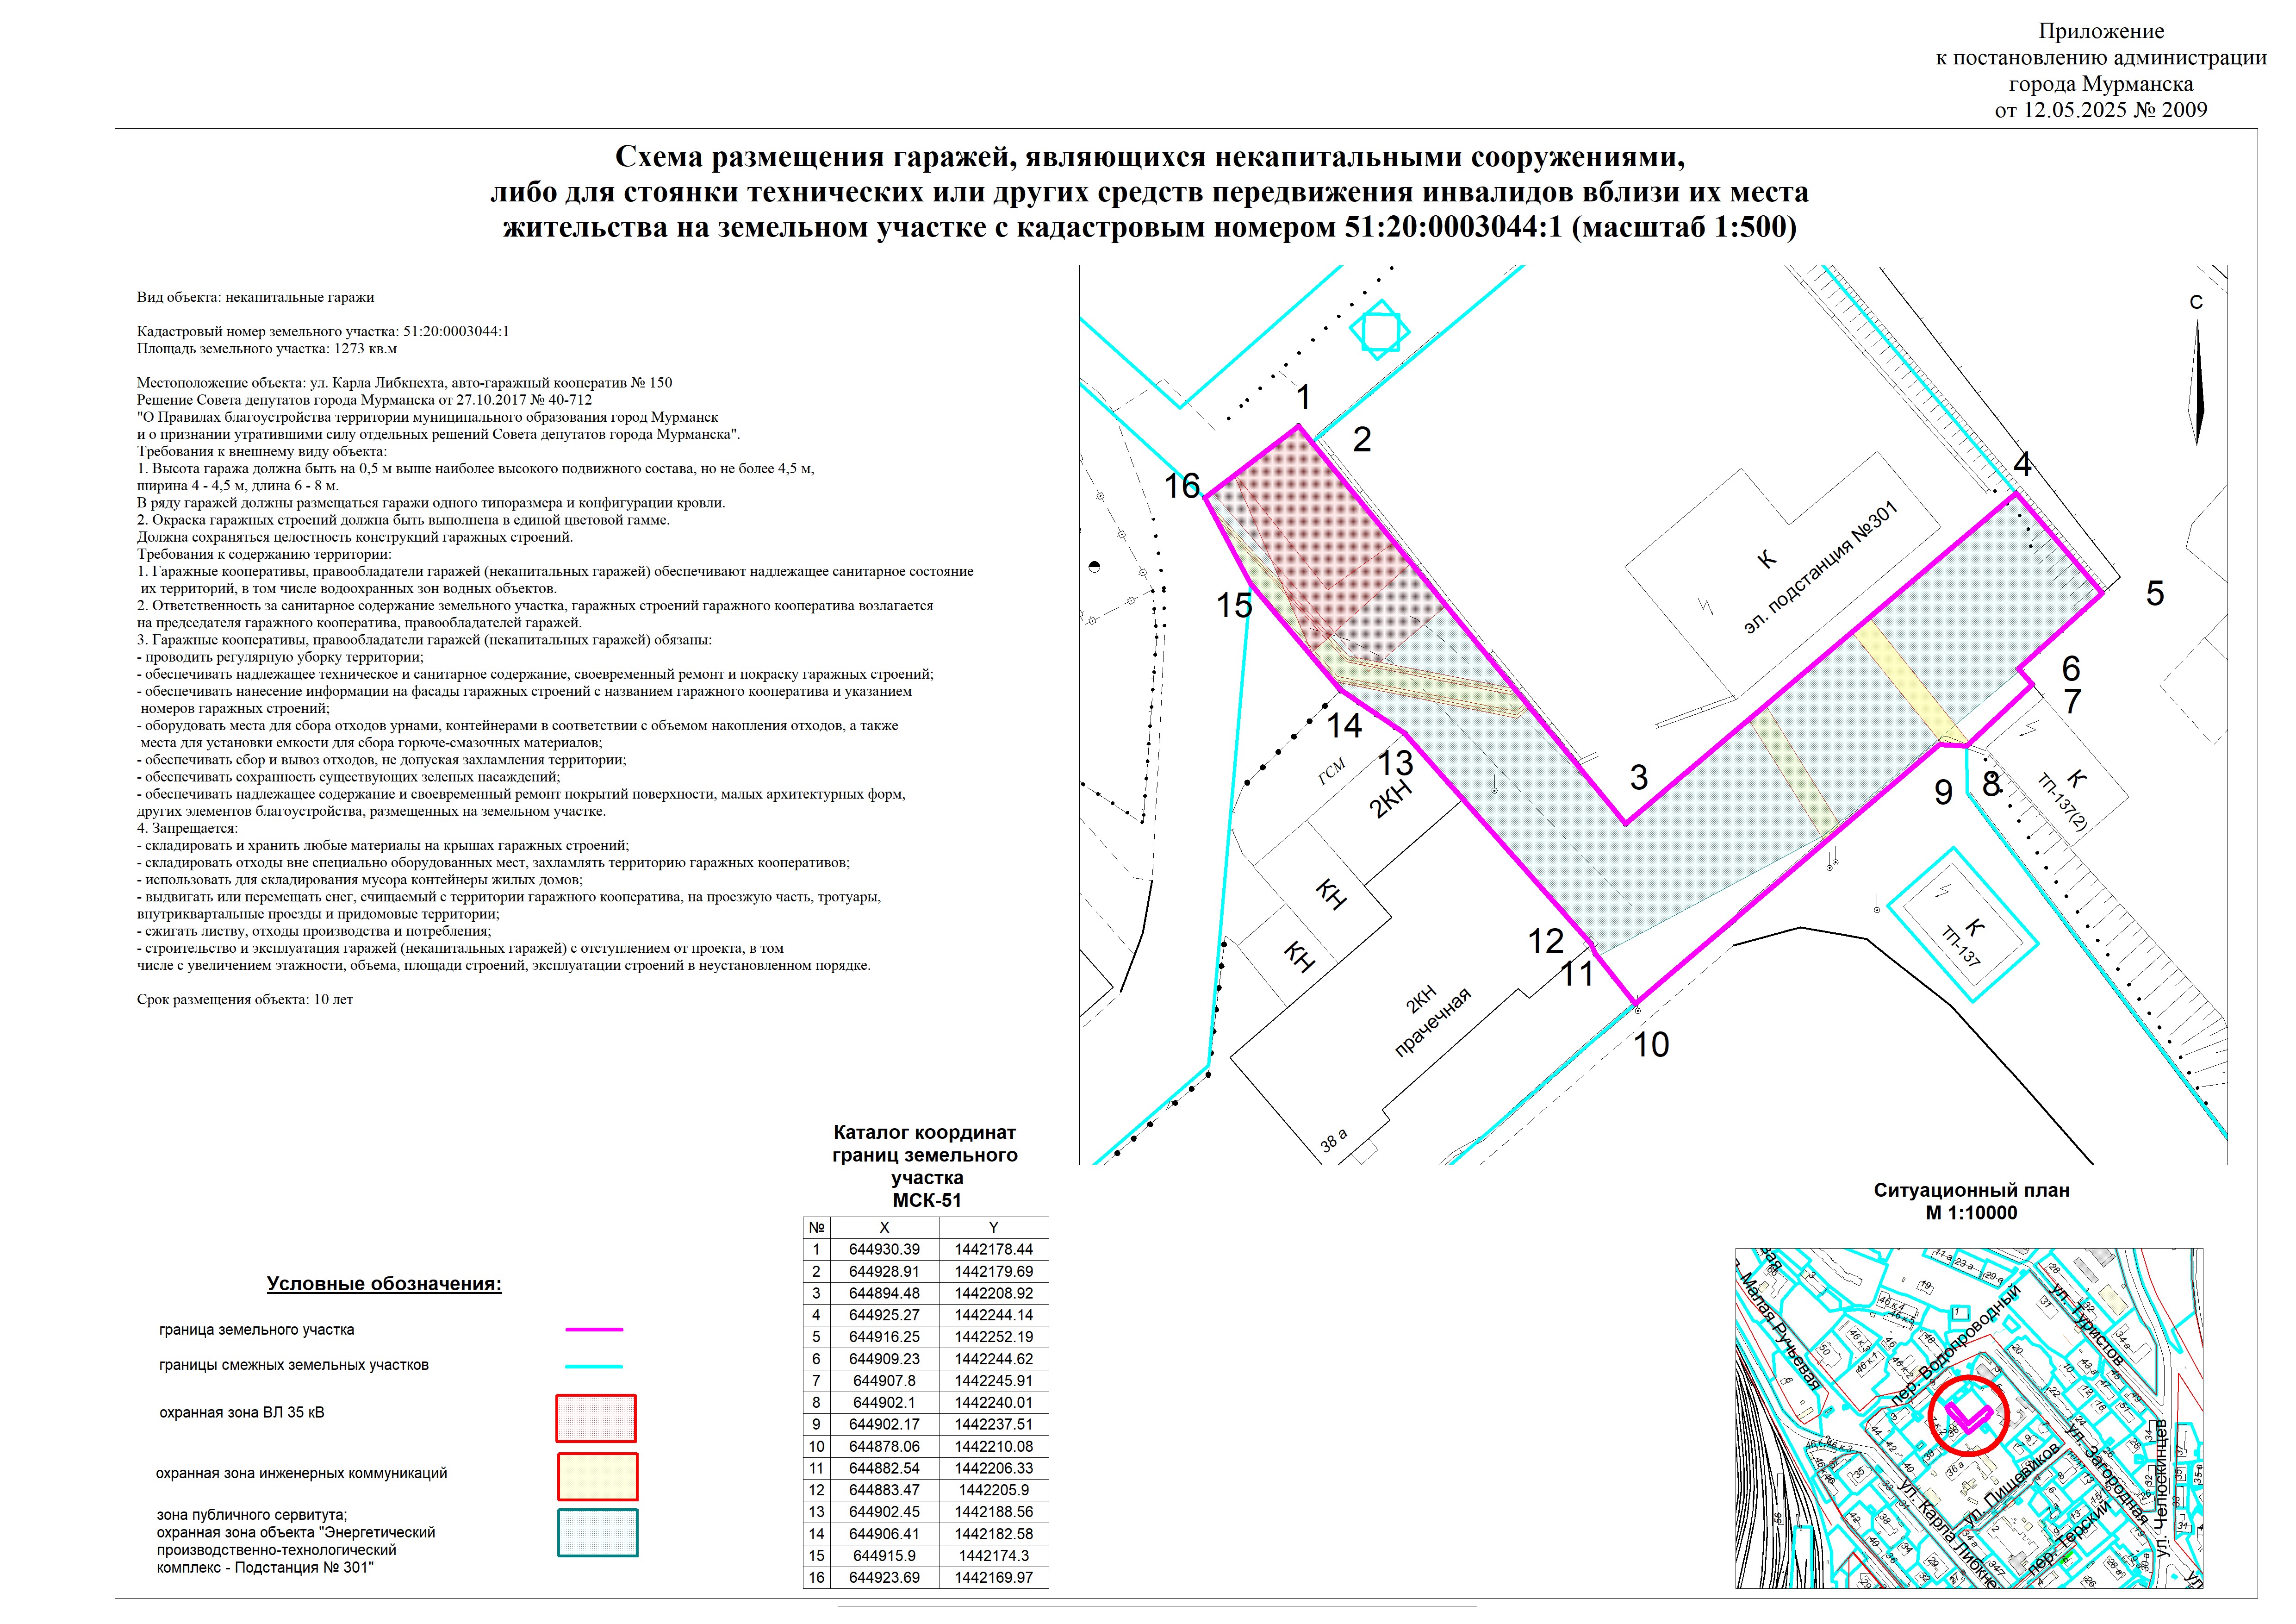Click the X coordinate cell of row 1
This screenshot has width=2296, height=1624.
[x=884, y=1249]
